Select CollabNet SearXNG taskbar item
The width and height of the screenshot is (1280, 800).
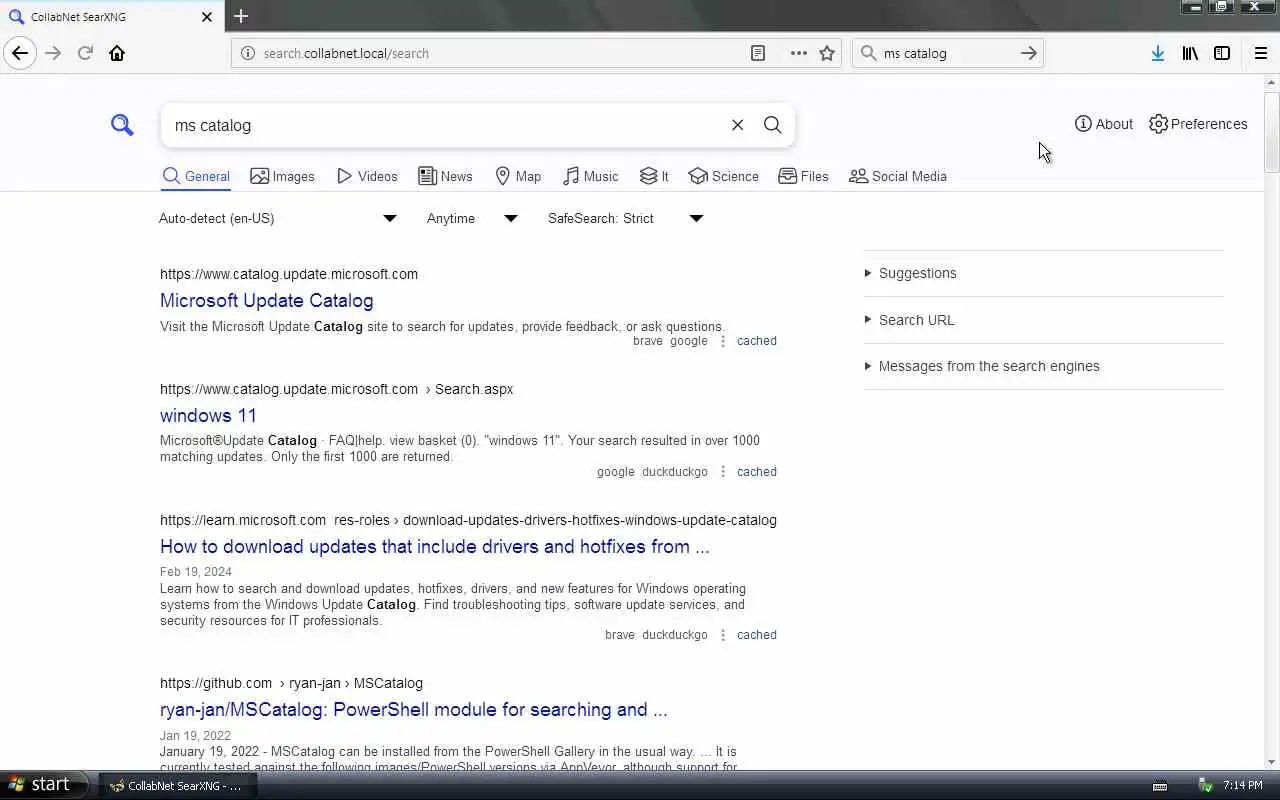177,786
